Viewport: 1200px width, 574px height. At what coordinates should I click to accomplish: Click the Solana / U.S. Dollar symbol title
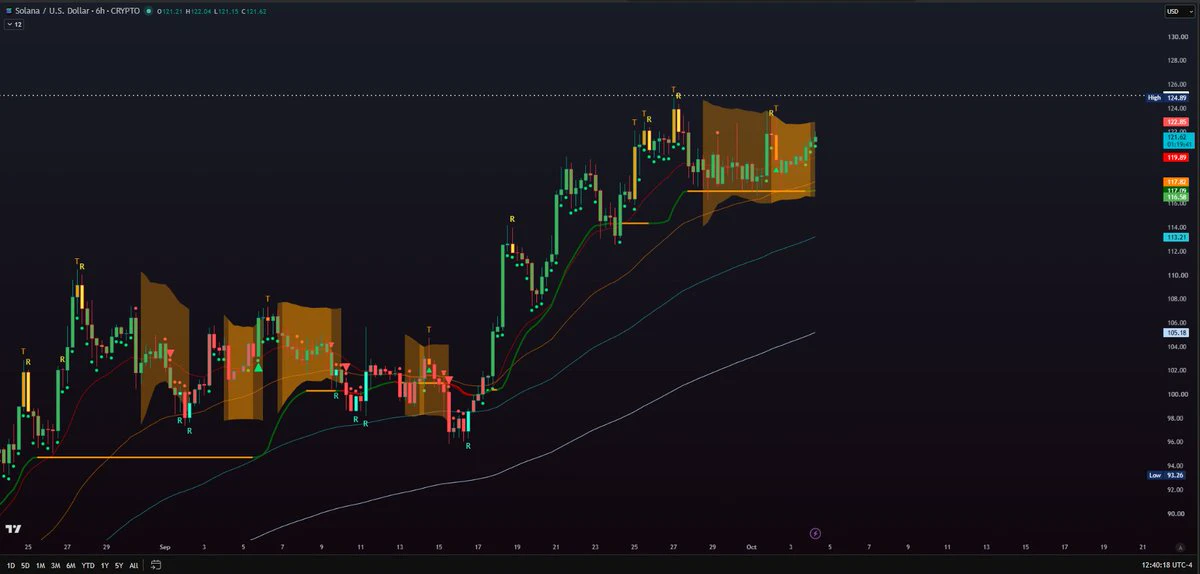pyautogui.click(x=75, y=10)
